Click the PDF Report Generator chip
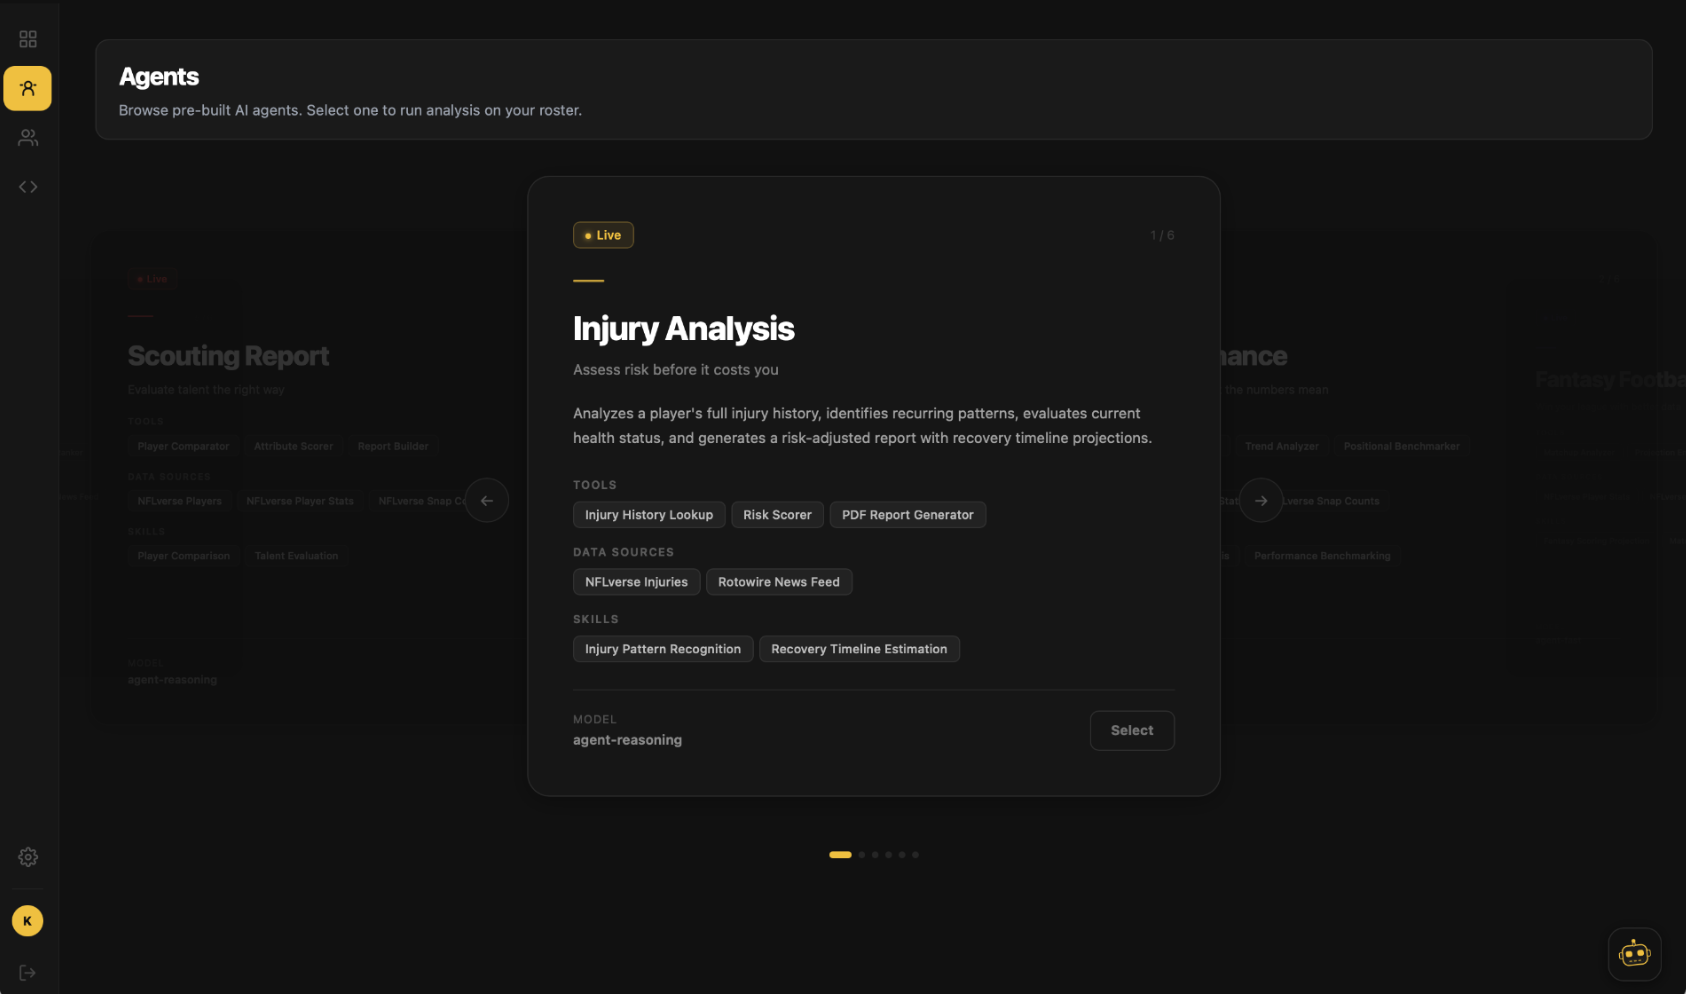 point(908,515)
